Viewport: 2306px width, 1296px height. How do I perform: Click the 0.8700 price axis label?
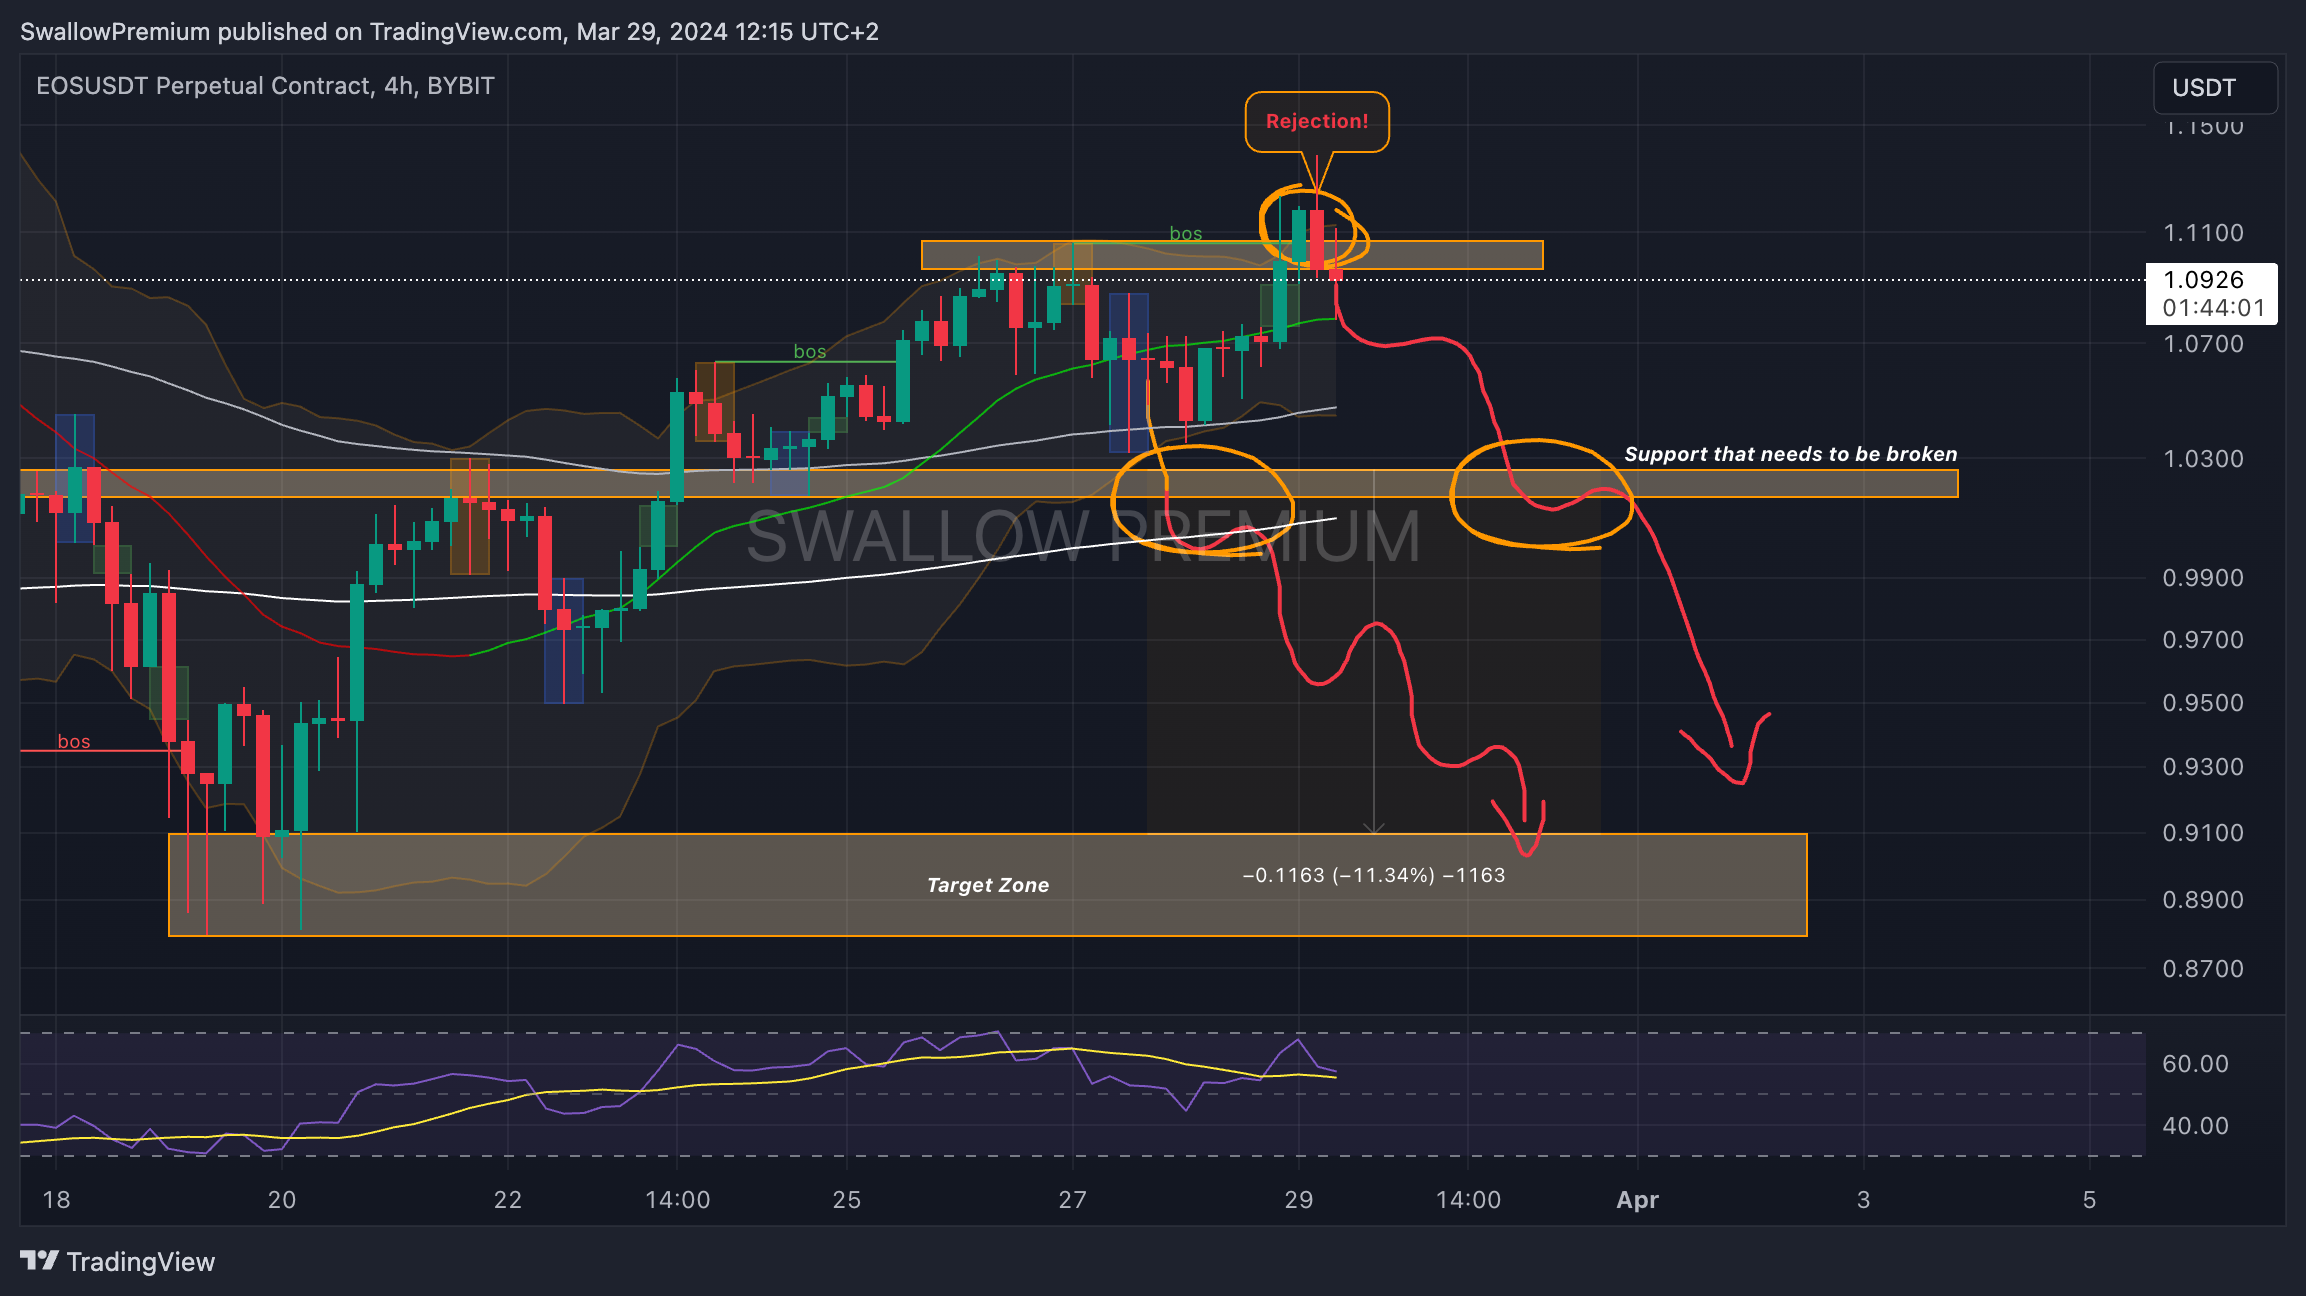point(2203,969)
